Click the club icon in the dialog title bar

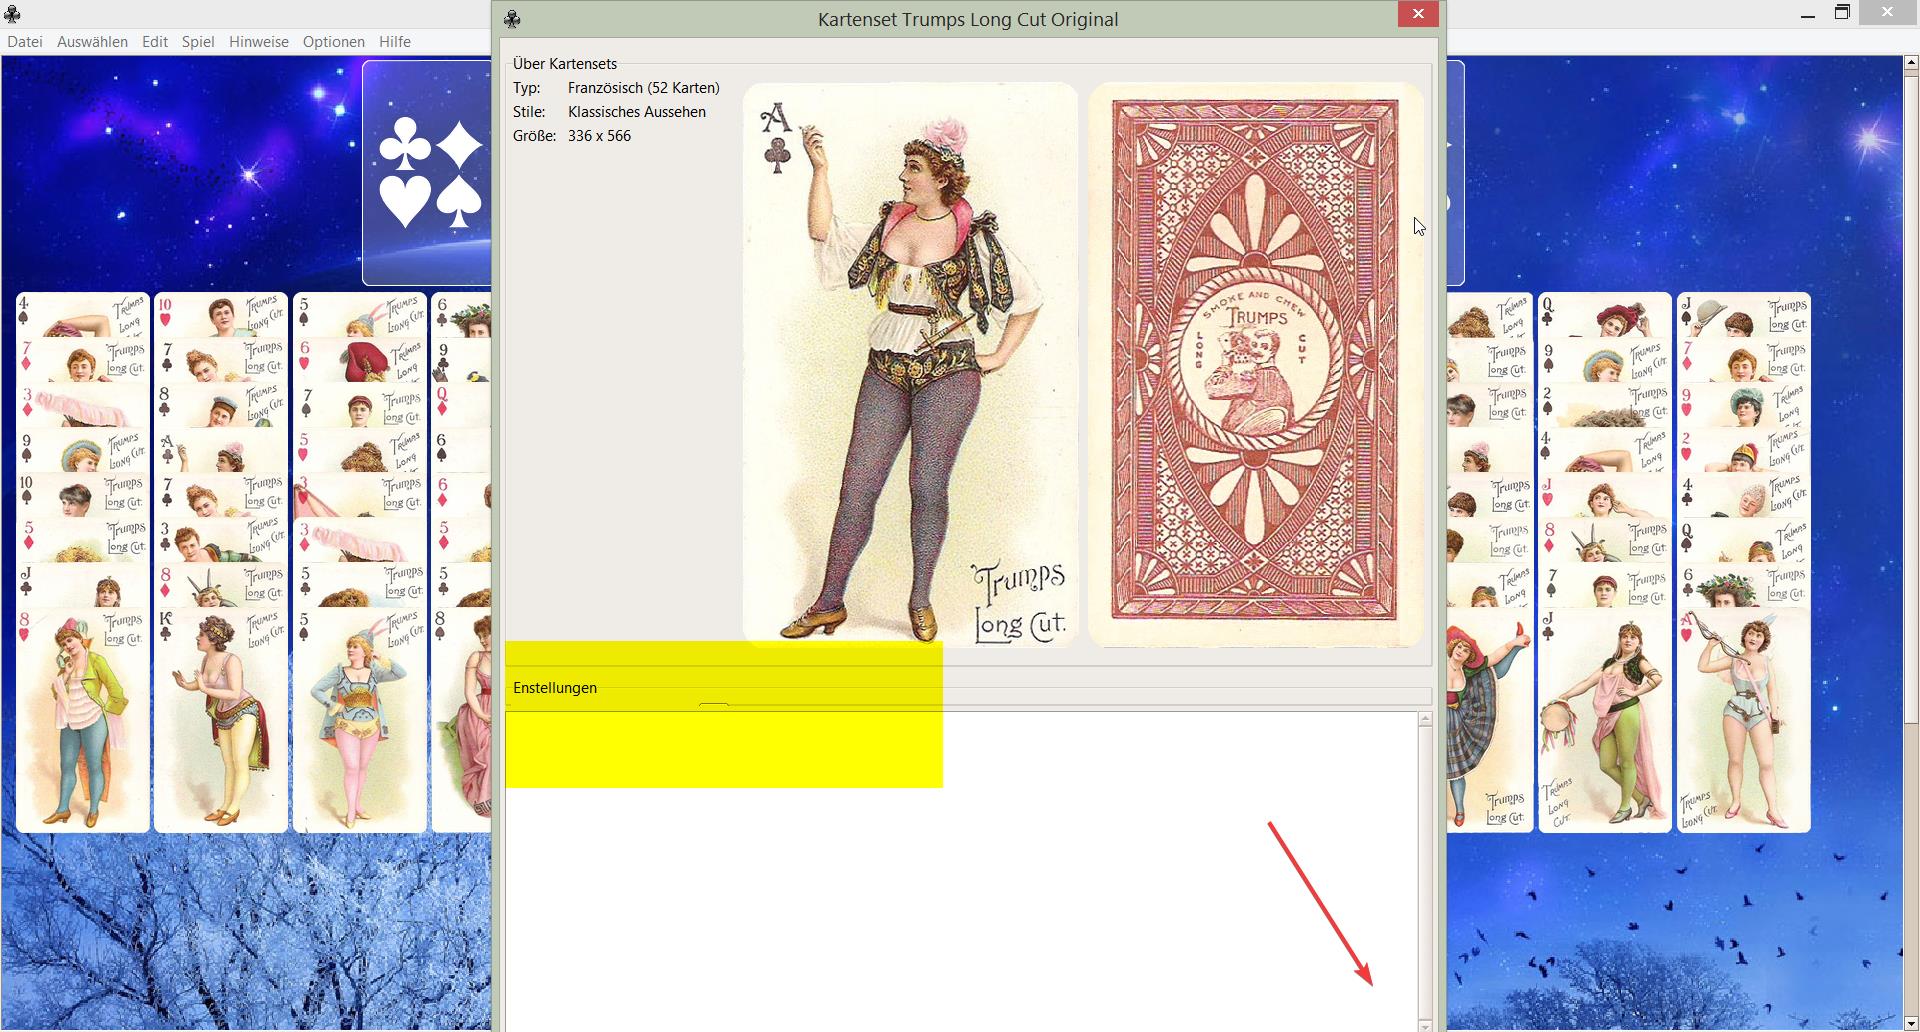pyautogui.click(x=511, y=18)
